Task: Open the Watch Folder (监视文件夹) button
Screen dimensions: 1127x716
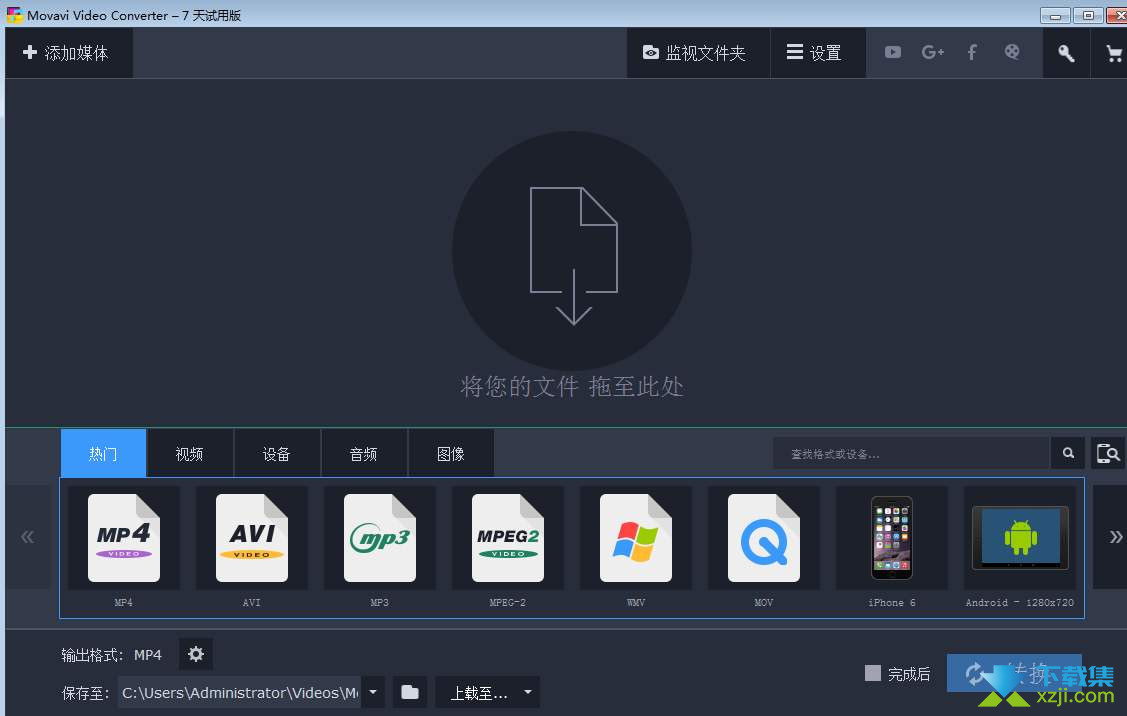Action: [698, 52]
